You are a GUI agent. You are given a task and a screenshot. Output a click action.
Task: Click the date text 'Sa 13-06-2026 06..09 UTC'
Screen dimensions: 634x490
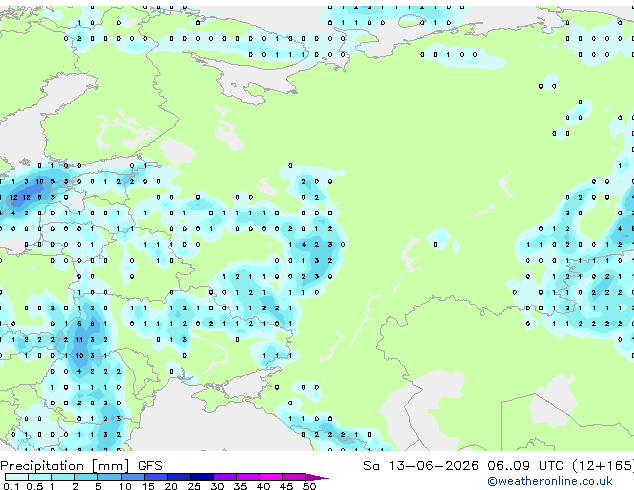(463, 466)
